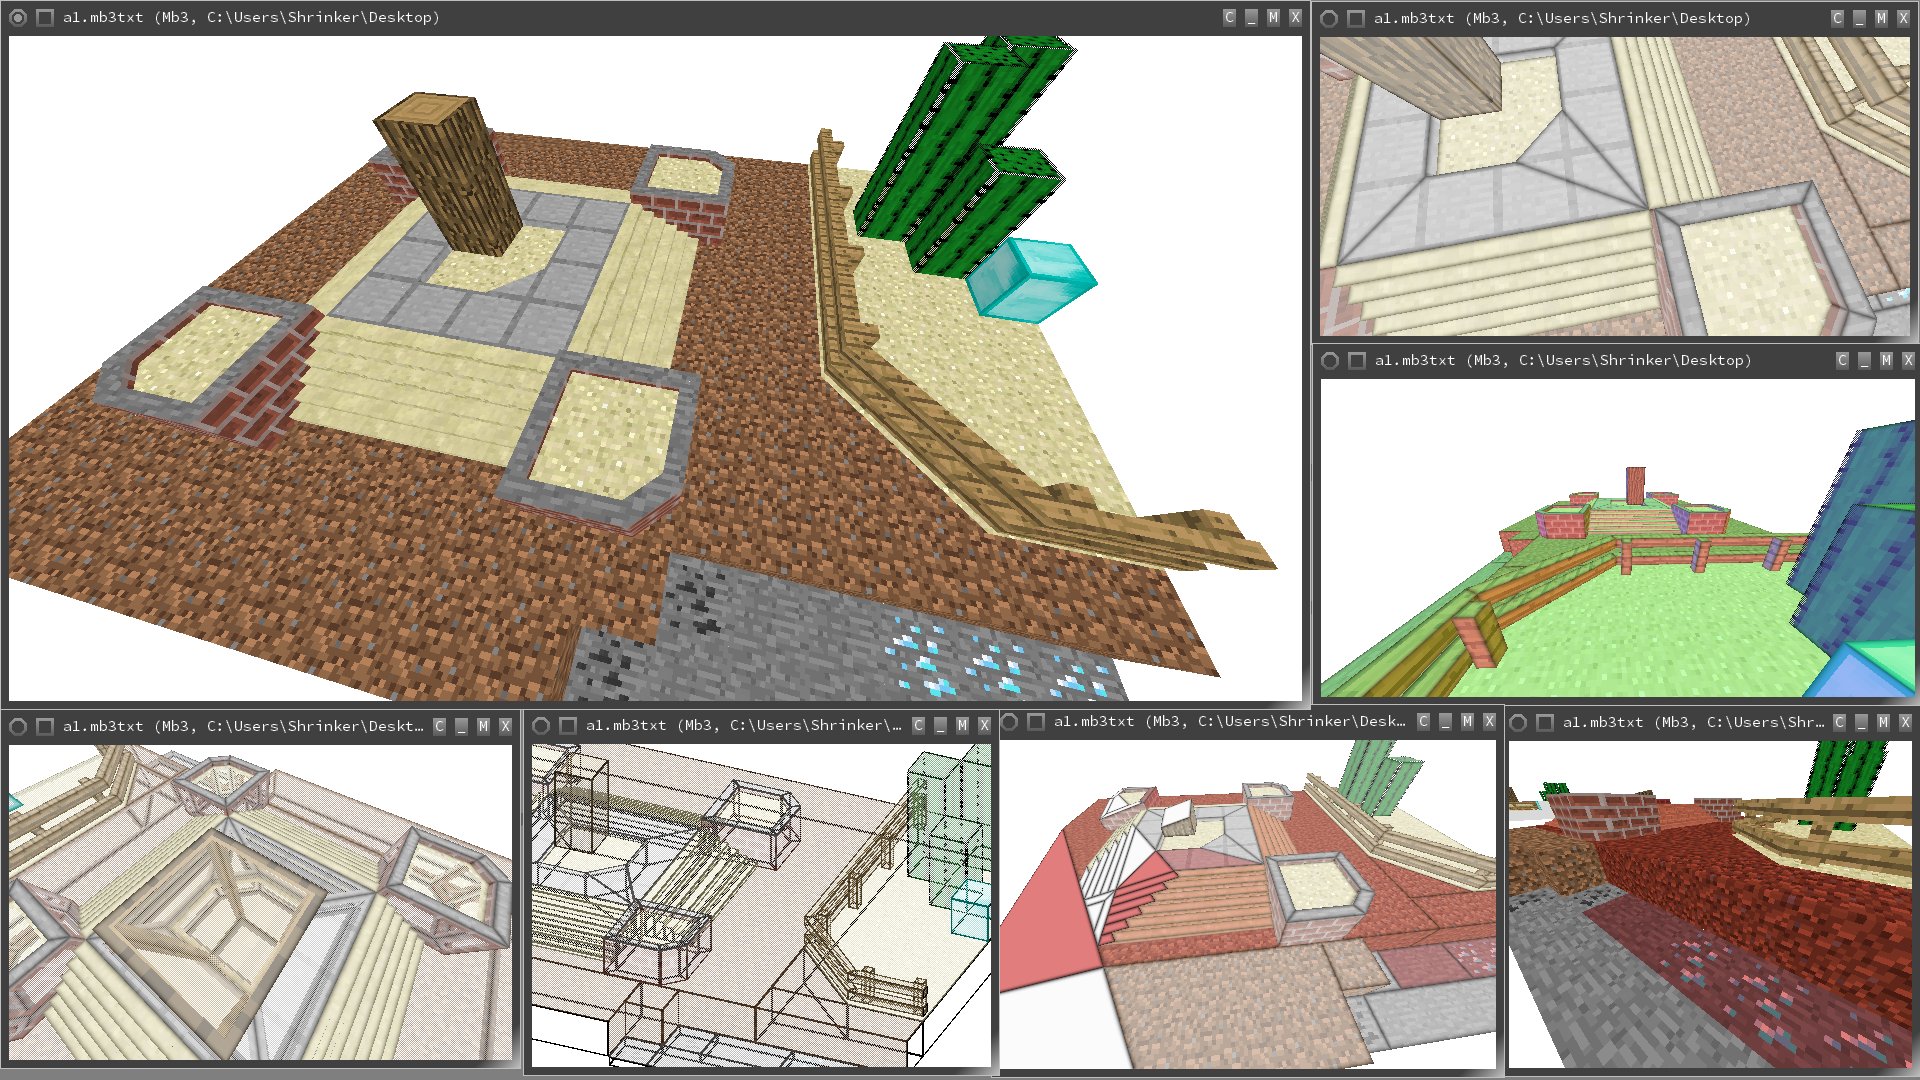Click the circle icon of the bottom-right dark-red window
The width and height of the screenshot is (1920, 1080).
[1518, 723]
